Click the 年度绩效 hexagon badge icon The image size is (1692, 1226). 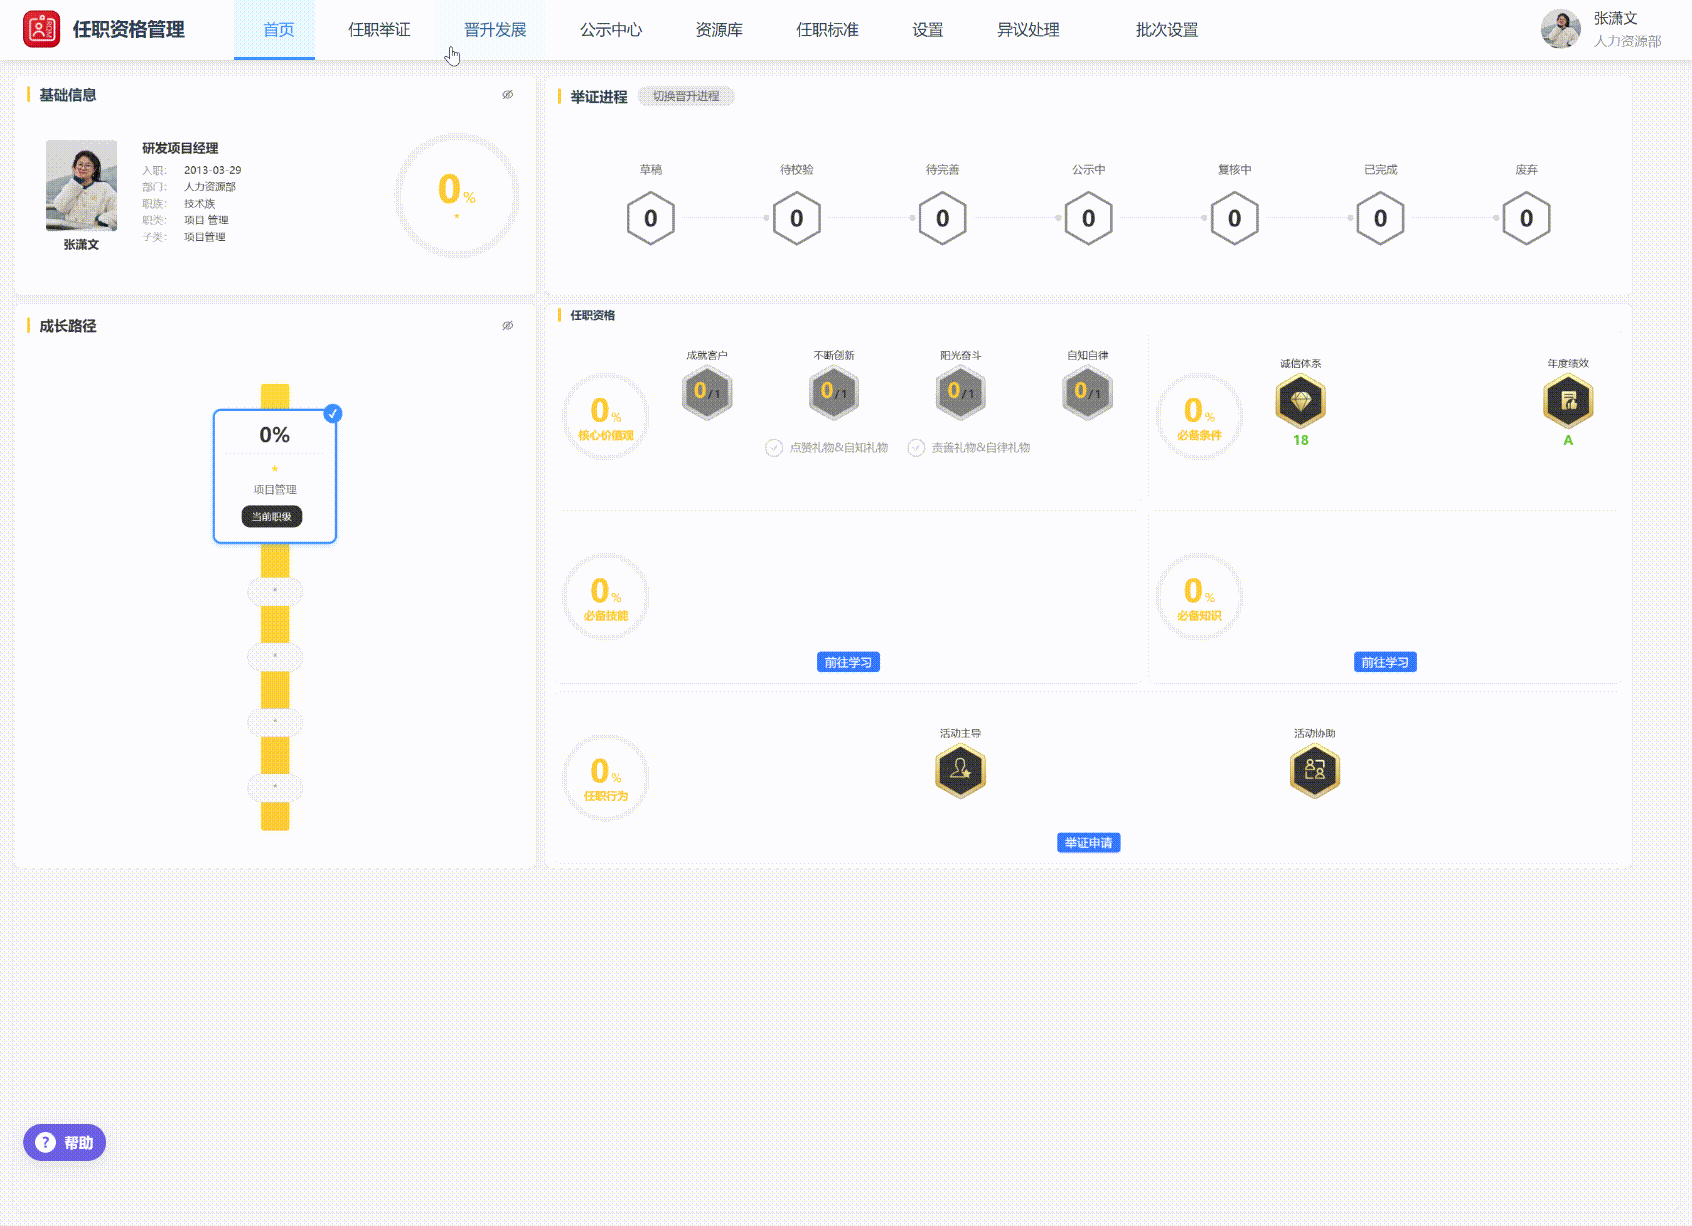[1567, 402]
